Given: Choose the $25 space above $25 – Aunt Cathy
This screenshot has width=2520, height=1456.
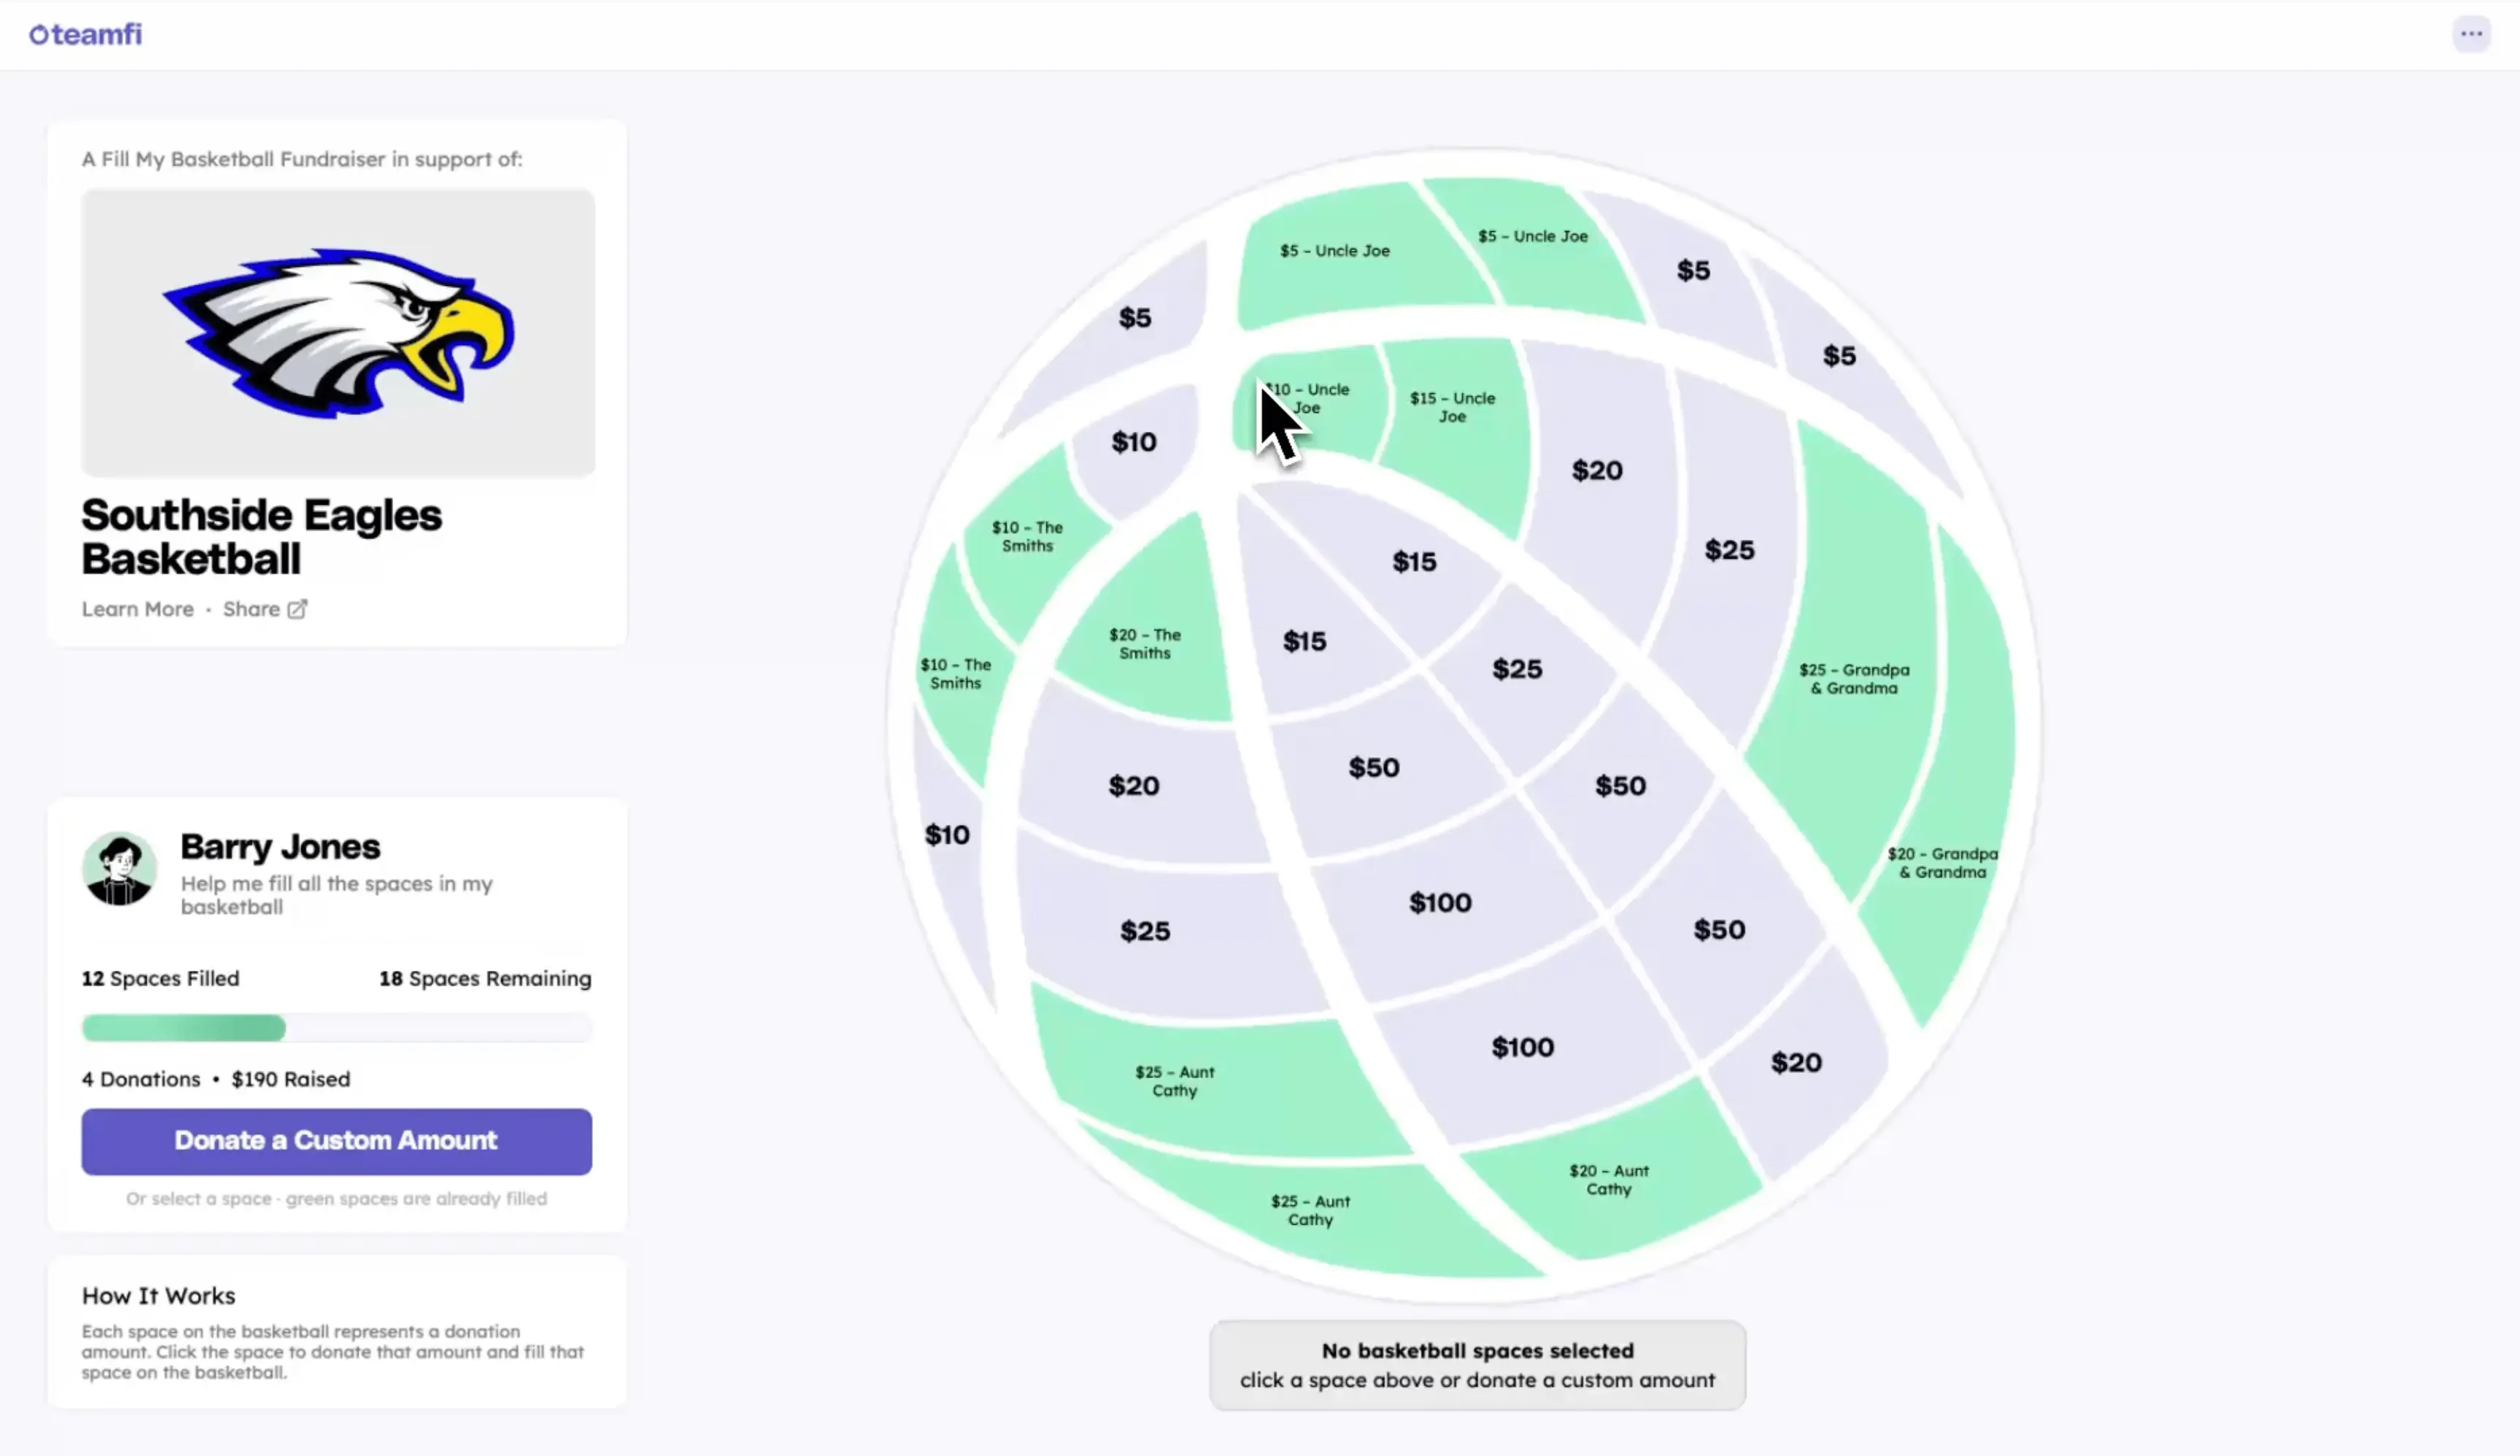Looking at the screenshot, I should pyautogui.click(x=1145, y=932).
